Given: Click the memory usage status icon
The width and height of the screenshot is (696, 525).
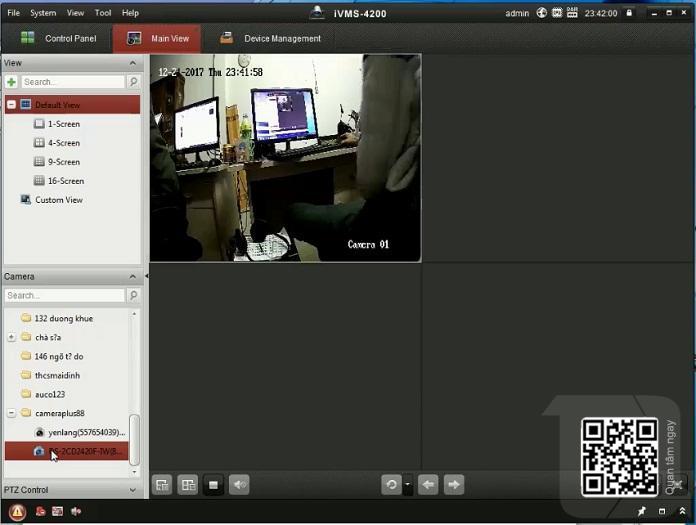Looking at the screenshot, I should [572, 12].
